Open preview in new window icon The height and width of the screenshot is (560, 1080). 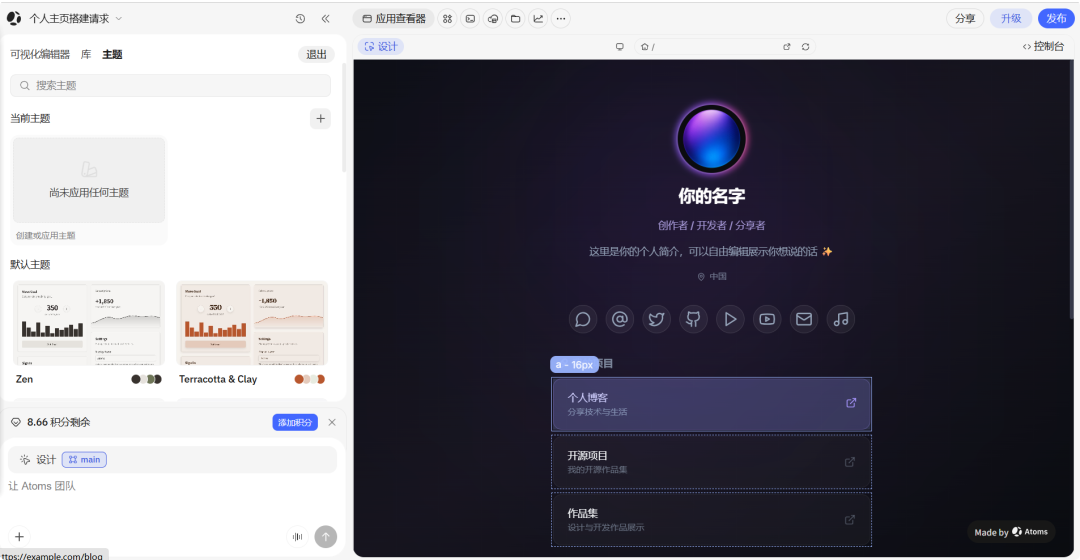tap(787, 47)
